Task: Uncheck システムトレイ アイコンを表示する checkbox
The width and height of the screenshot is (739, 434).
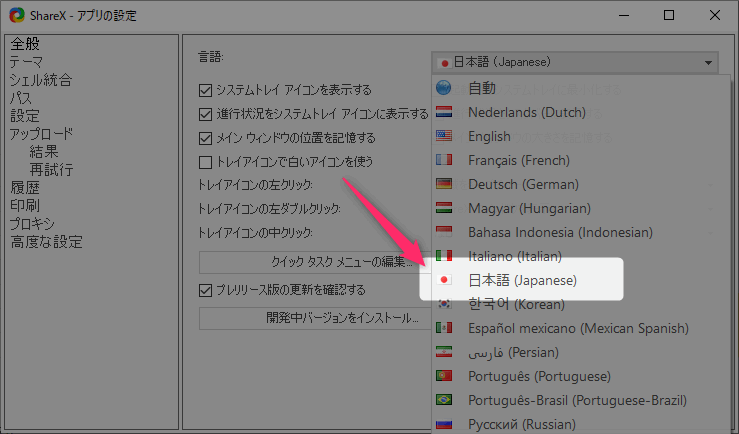Action: coord(205,90)
